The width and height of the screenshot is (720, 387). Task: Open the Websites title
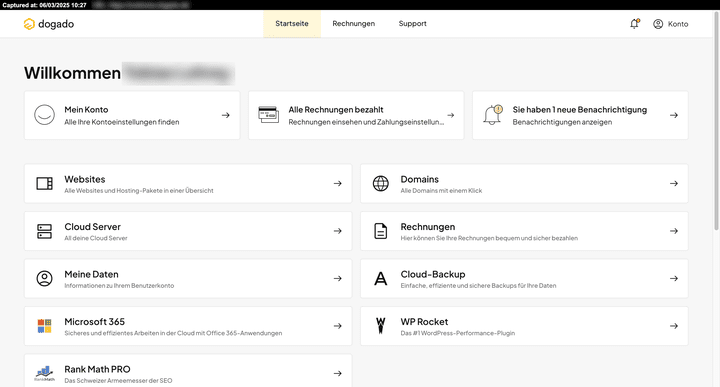[x=85, y=179]
